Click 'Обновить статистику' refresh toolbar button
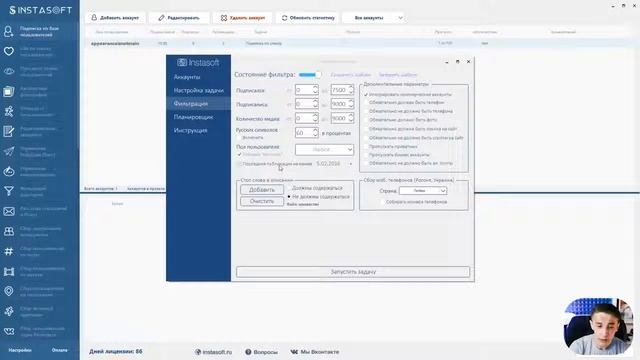The image size is (640, 360). coord(308,18)
